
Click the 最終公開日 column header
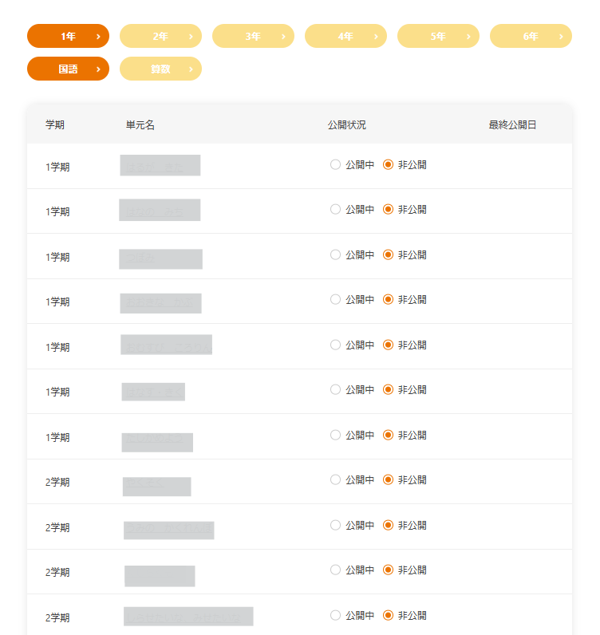pyautogui.click(x=512, y=125)
